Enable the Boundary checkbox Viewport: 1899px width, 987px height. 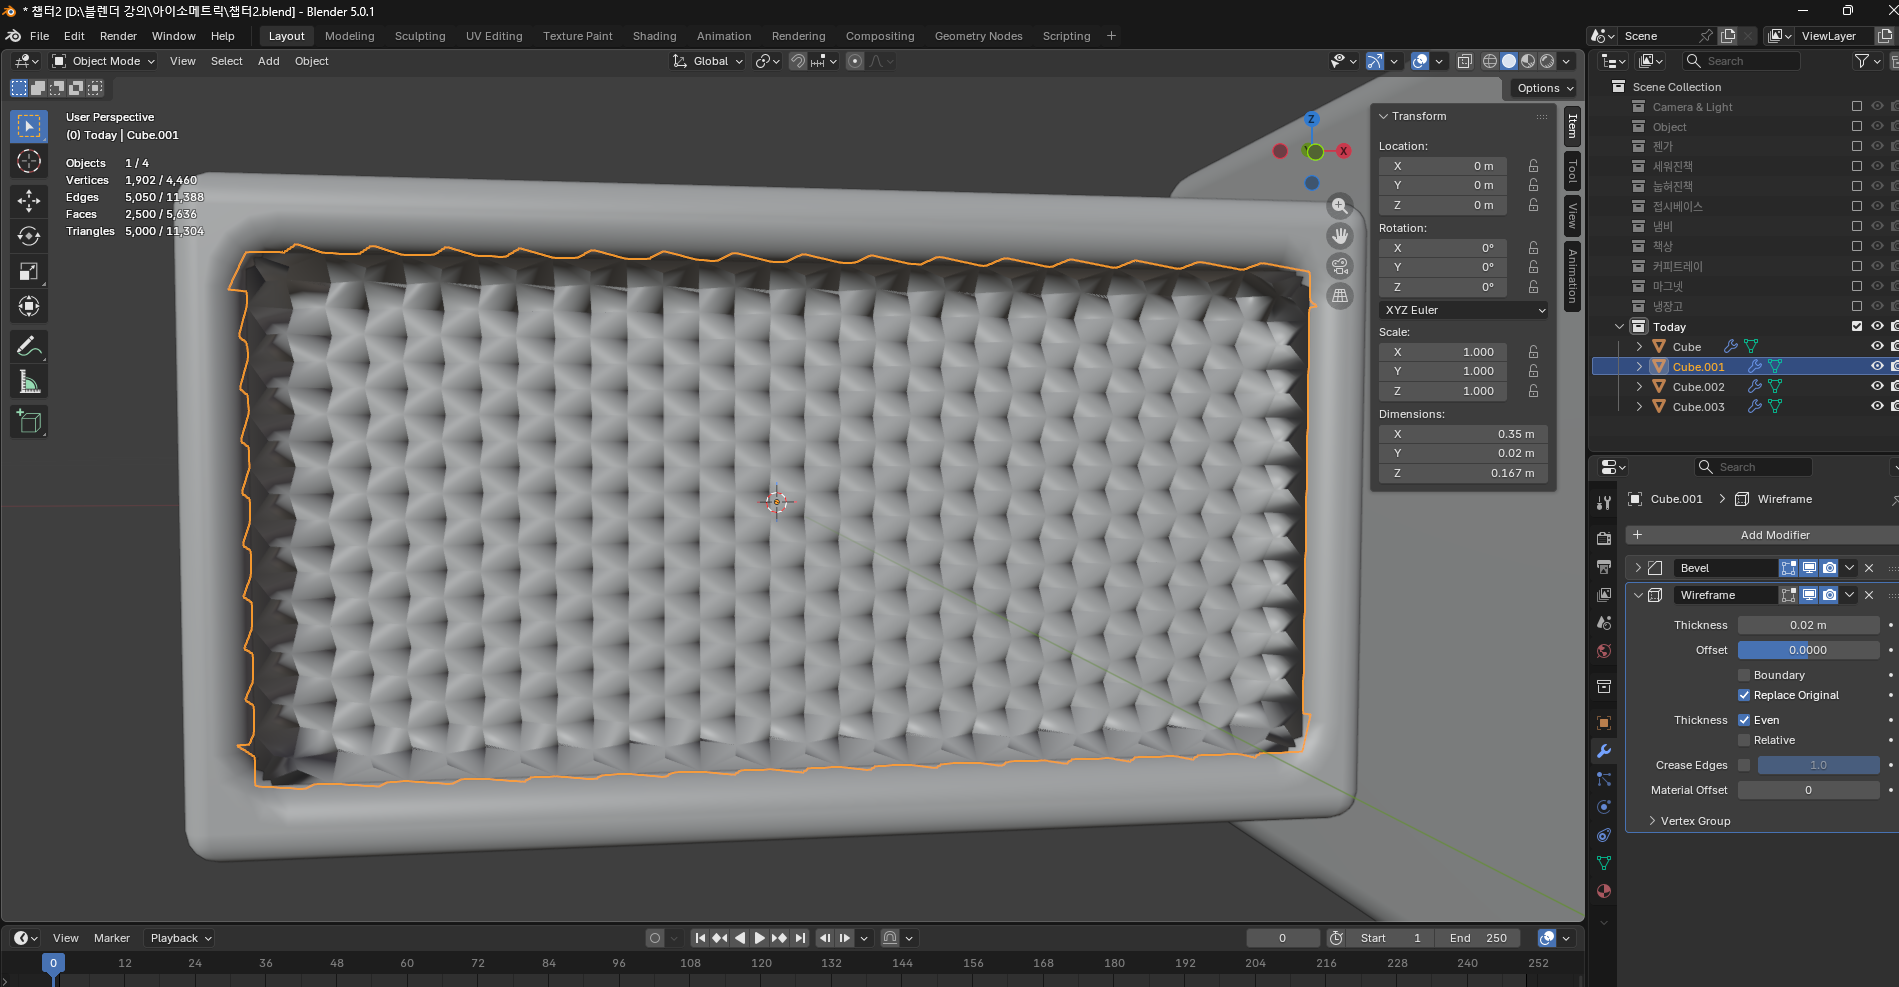1744,675
